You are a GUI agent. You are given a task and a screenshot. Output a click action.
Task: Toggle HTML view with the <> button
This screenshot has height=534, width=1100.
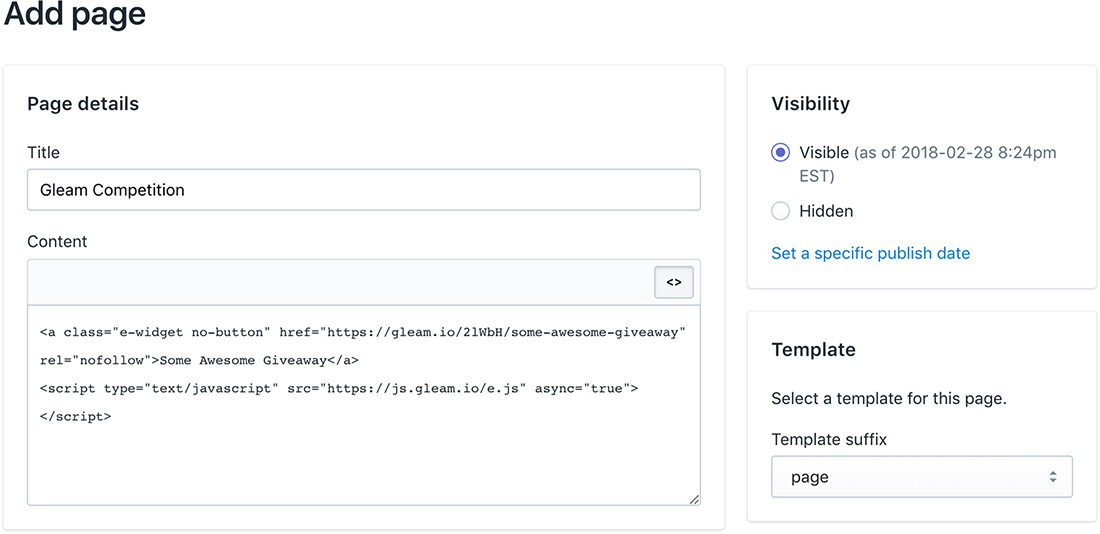click(673, 283)
